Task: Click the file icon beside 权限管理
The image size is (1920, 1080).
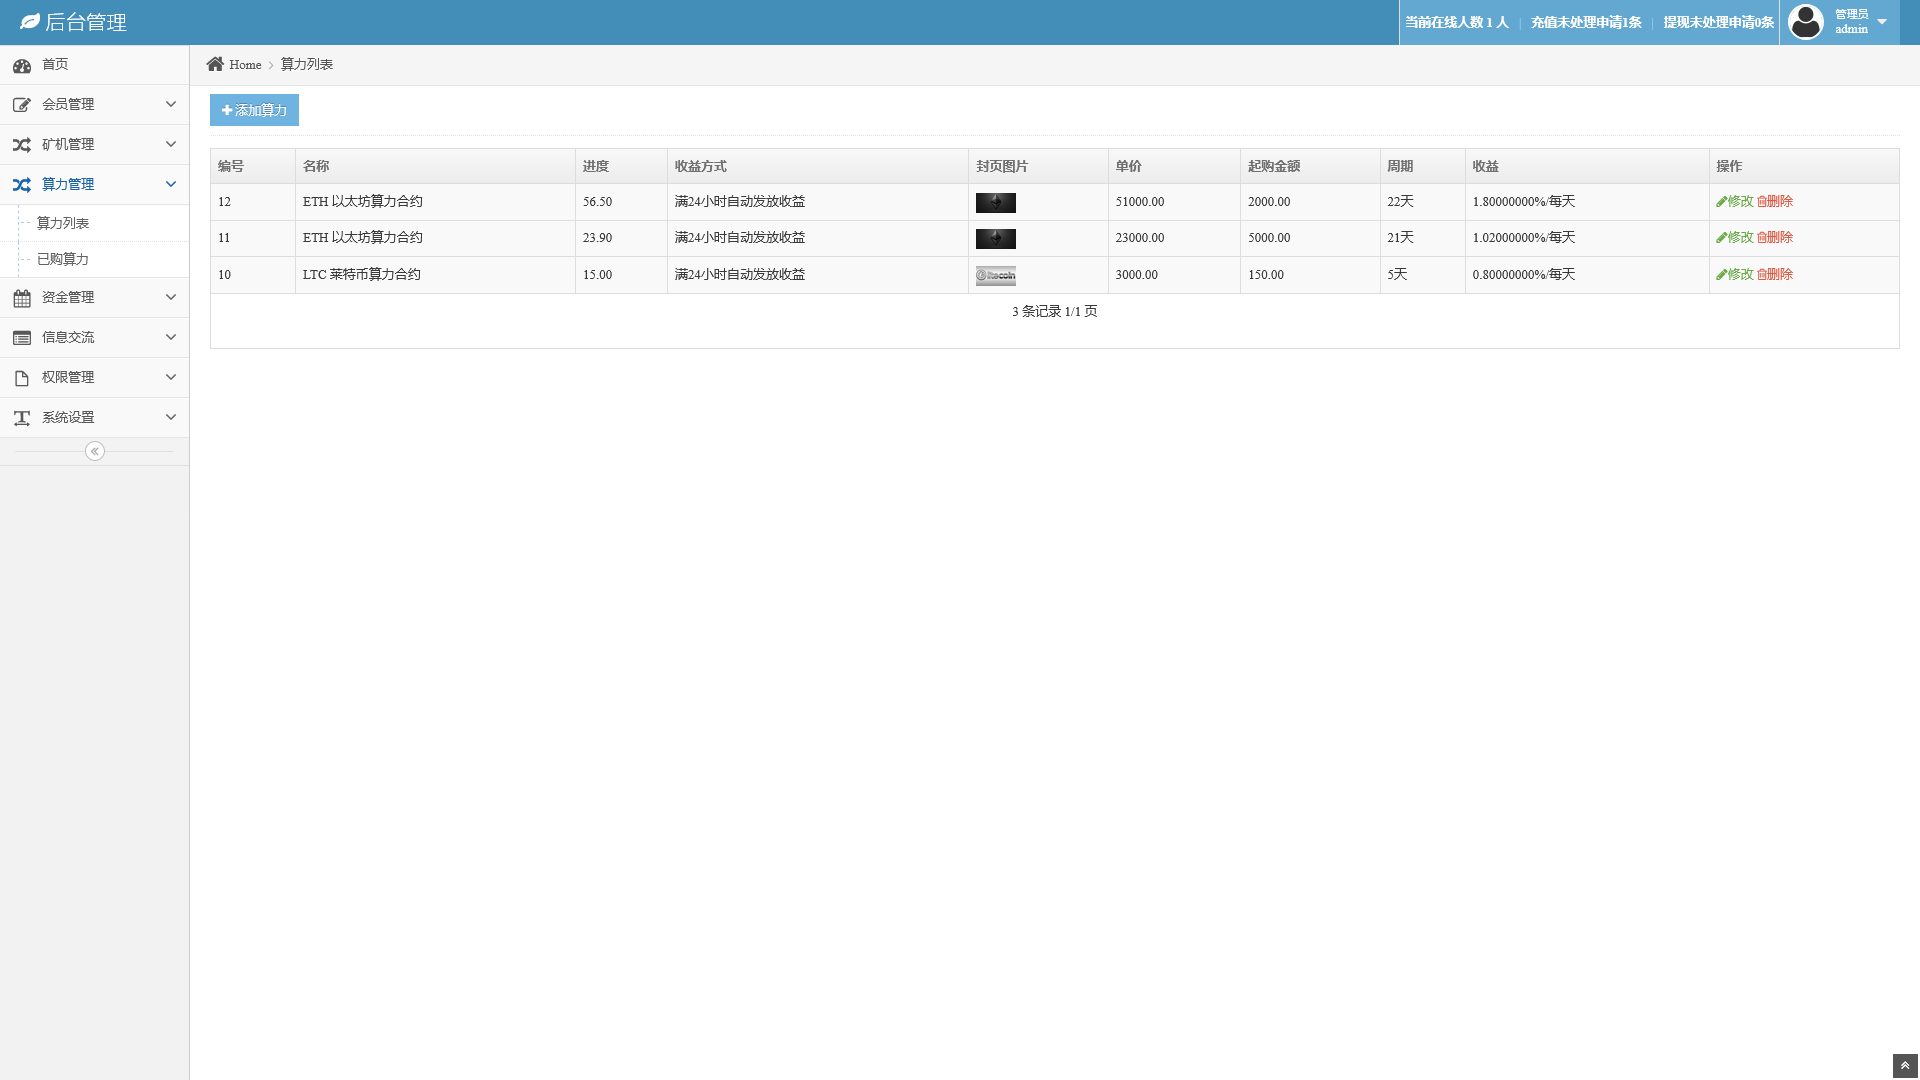Action: click(x=22, y=378)
